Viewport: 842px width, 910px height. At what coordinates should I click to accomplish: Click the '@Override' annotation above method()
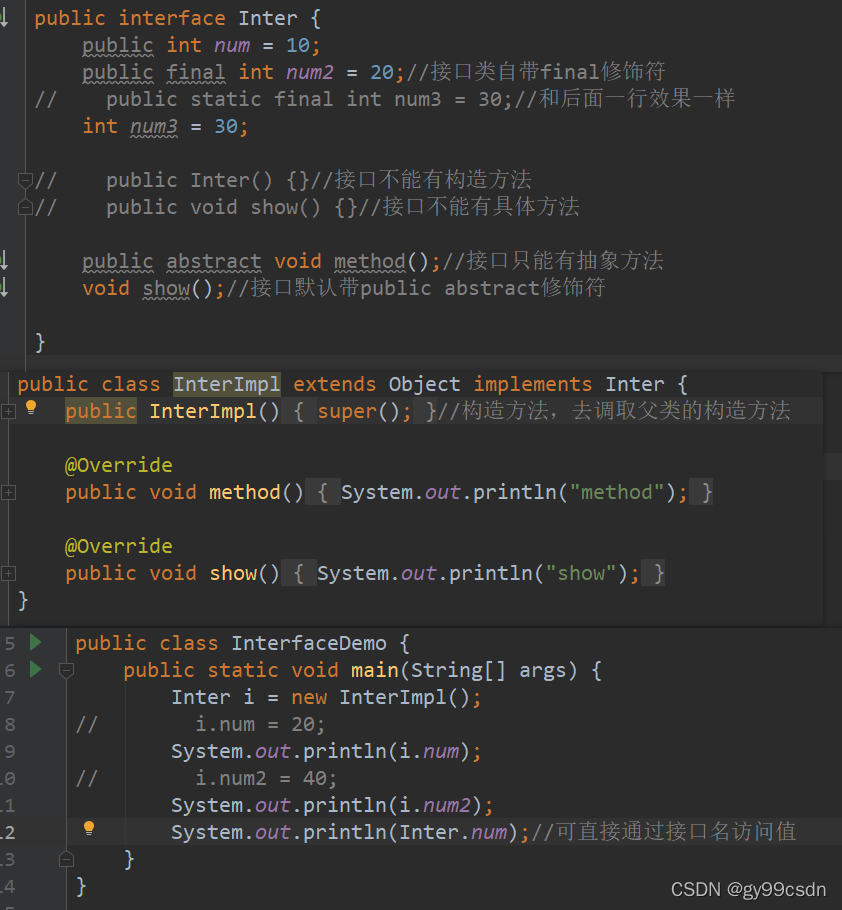click(x=118, y=465)
